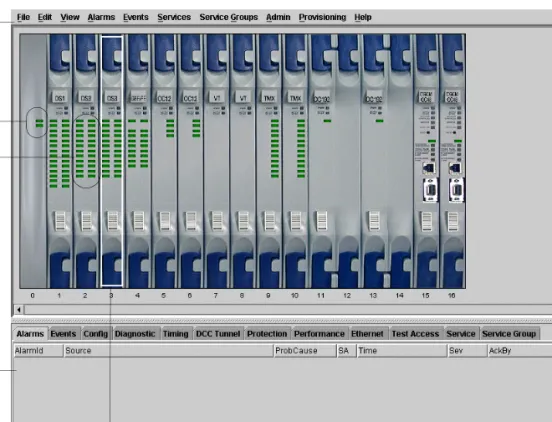Select the VT card in slot 7

[x=217, y=161]
